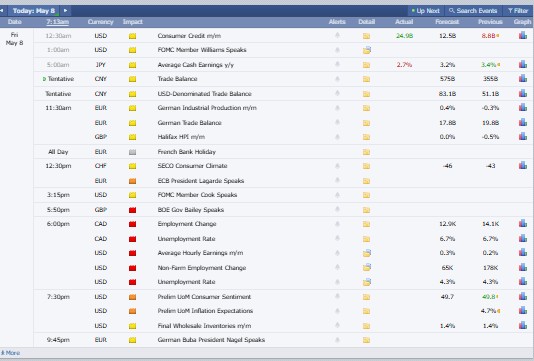Click the Actual column header
The height and width of the screenshot is (361, 534).
coord(404,22)
